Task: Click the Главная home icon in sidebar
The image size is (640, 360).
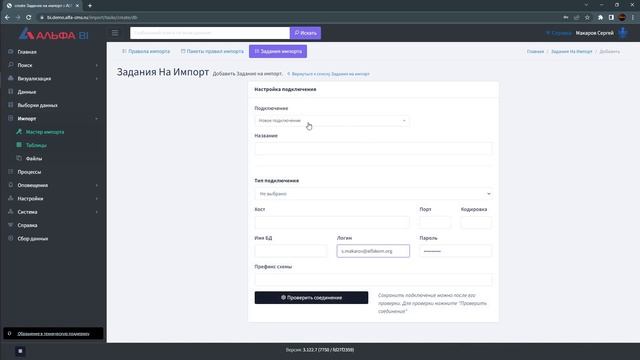Action: click(x=11, y=52)
